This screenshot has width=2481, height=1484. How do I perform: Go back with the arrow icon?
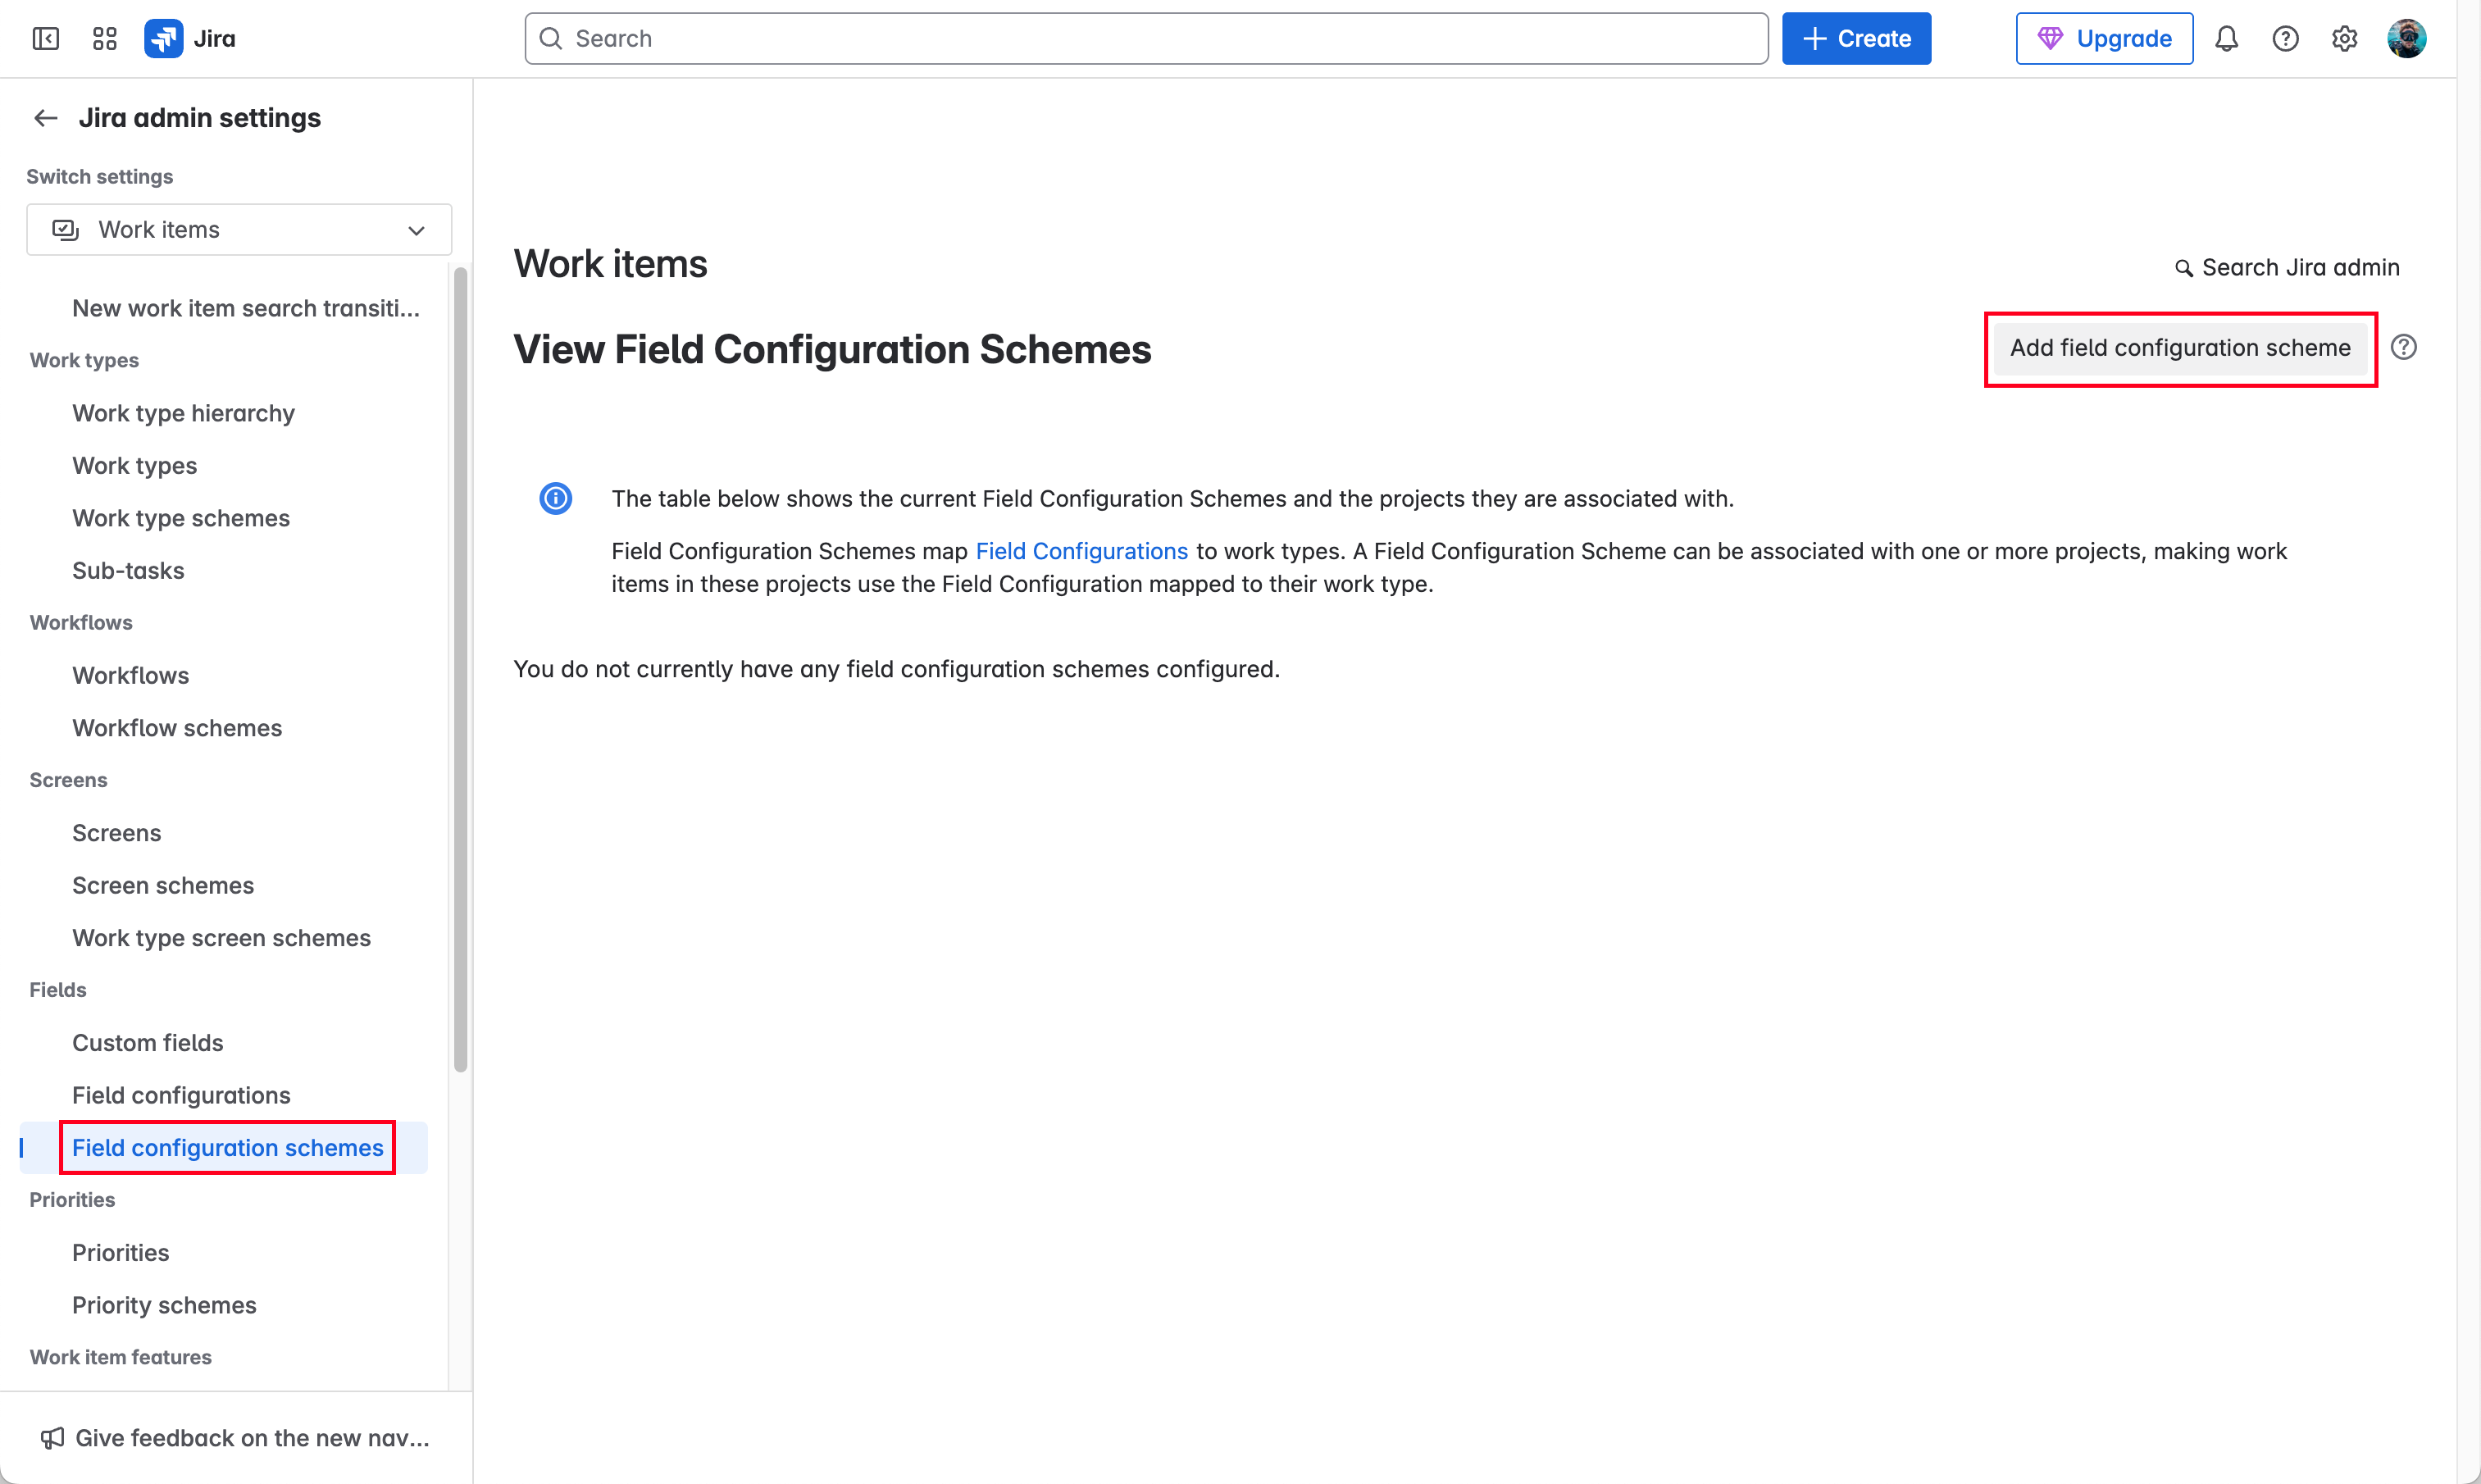(x=46, y=118)
